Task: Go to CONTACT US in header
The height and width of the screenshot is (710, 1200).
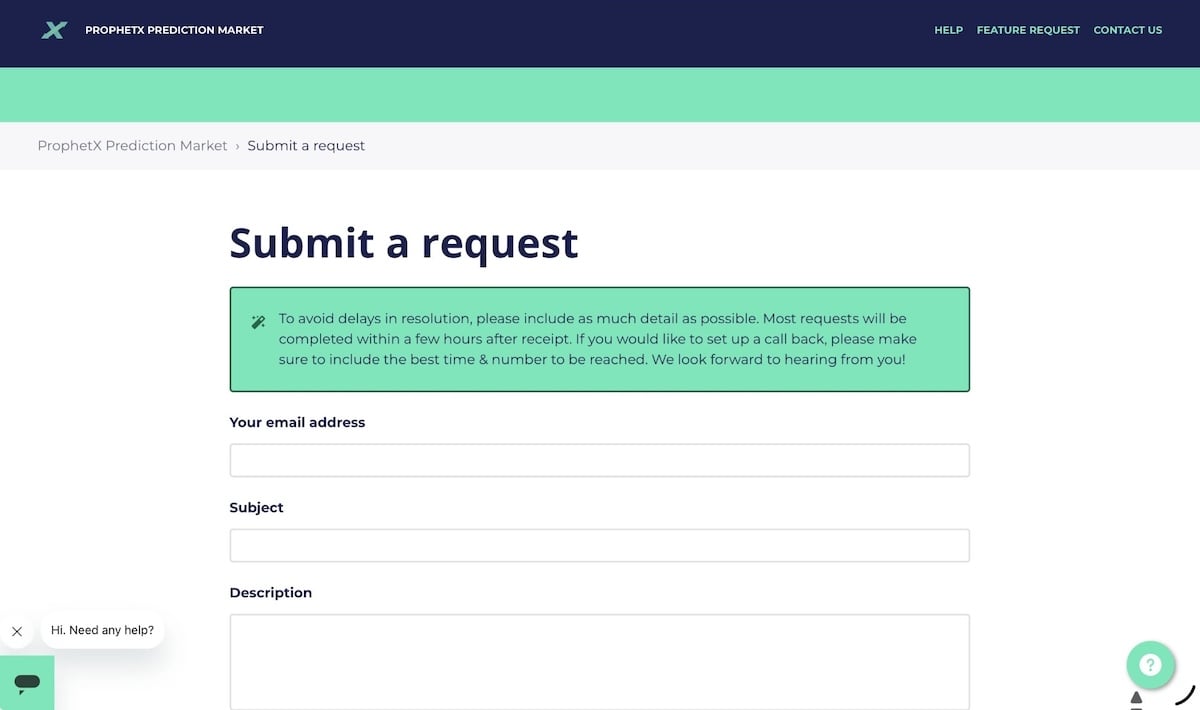Action: (1127, 30)
